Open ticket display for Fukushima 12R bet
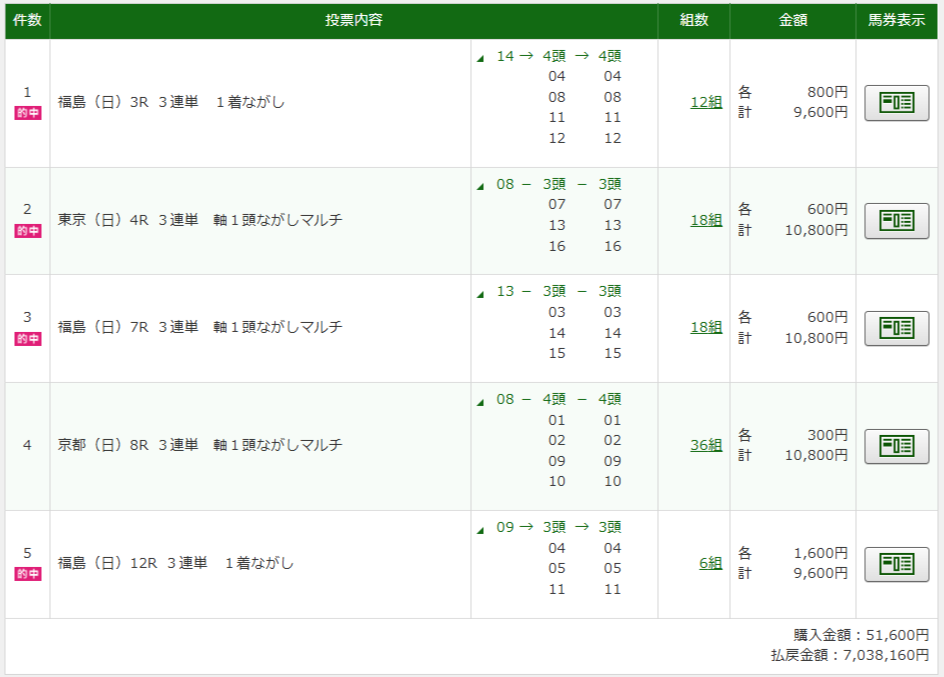944x677 pixels. pyautogui.click(x=896, y=564)
